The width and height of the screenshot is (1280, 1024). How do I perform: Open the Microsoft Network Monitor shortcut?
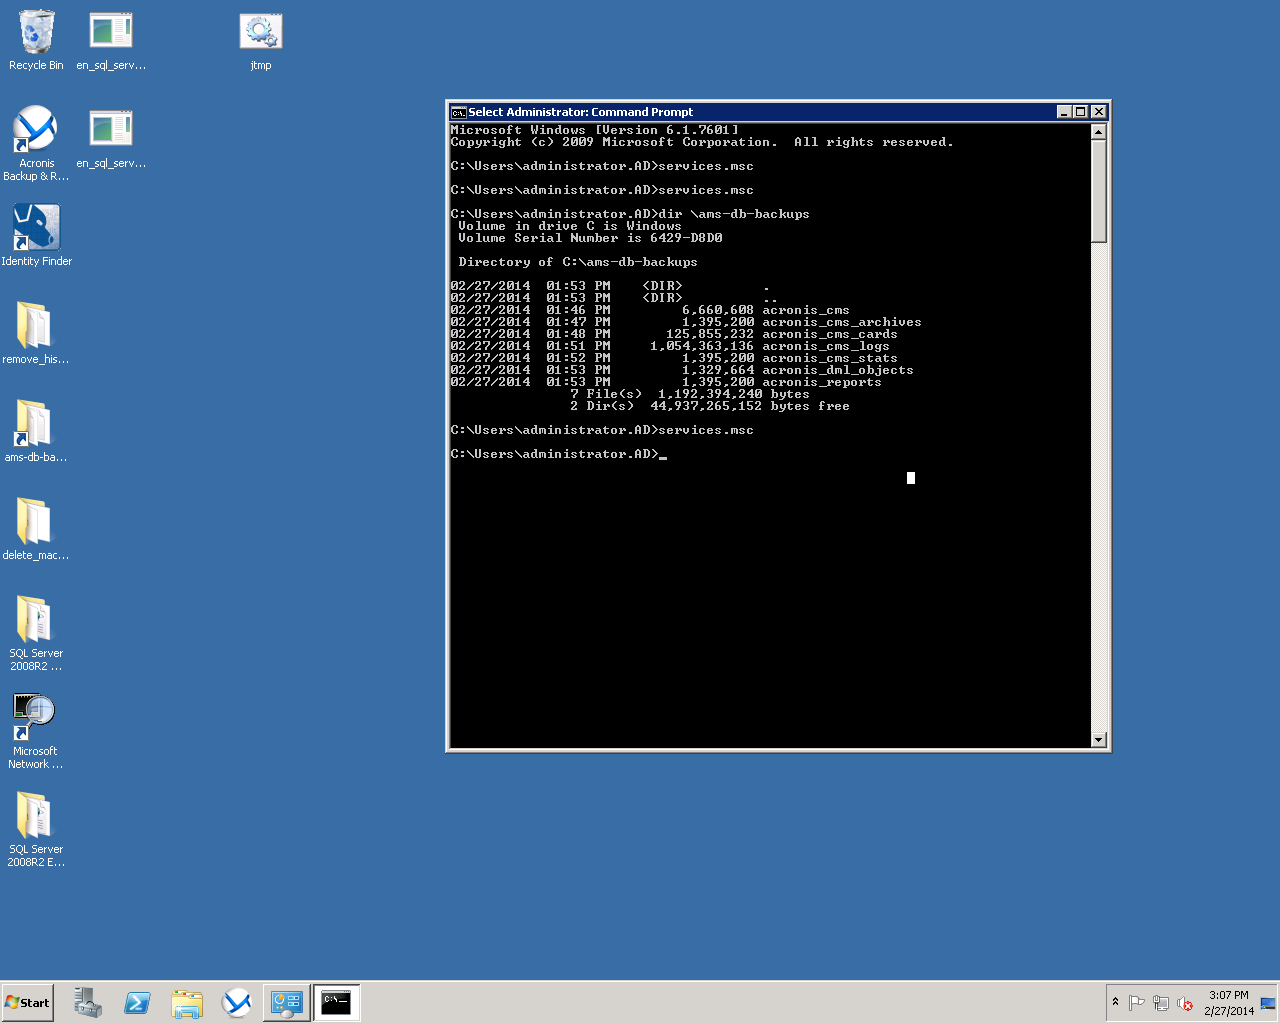(36, 731)
